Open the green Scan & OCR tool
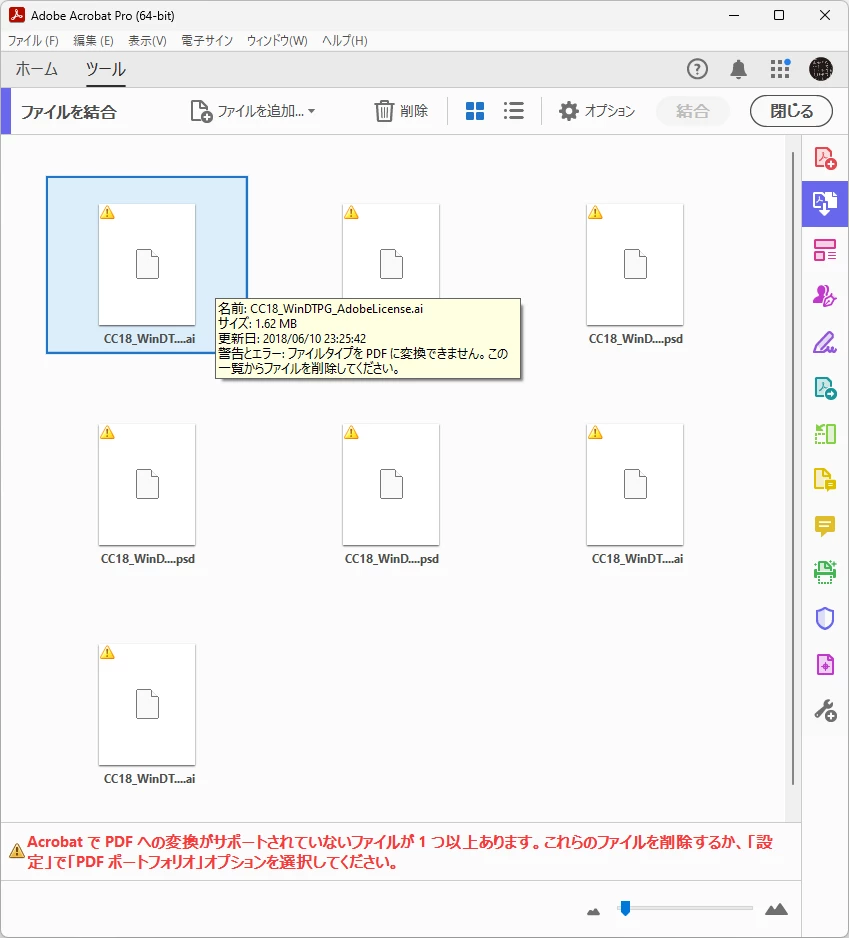Screen dimensions: 849x938 click(825, 572)
